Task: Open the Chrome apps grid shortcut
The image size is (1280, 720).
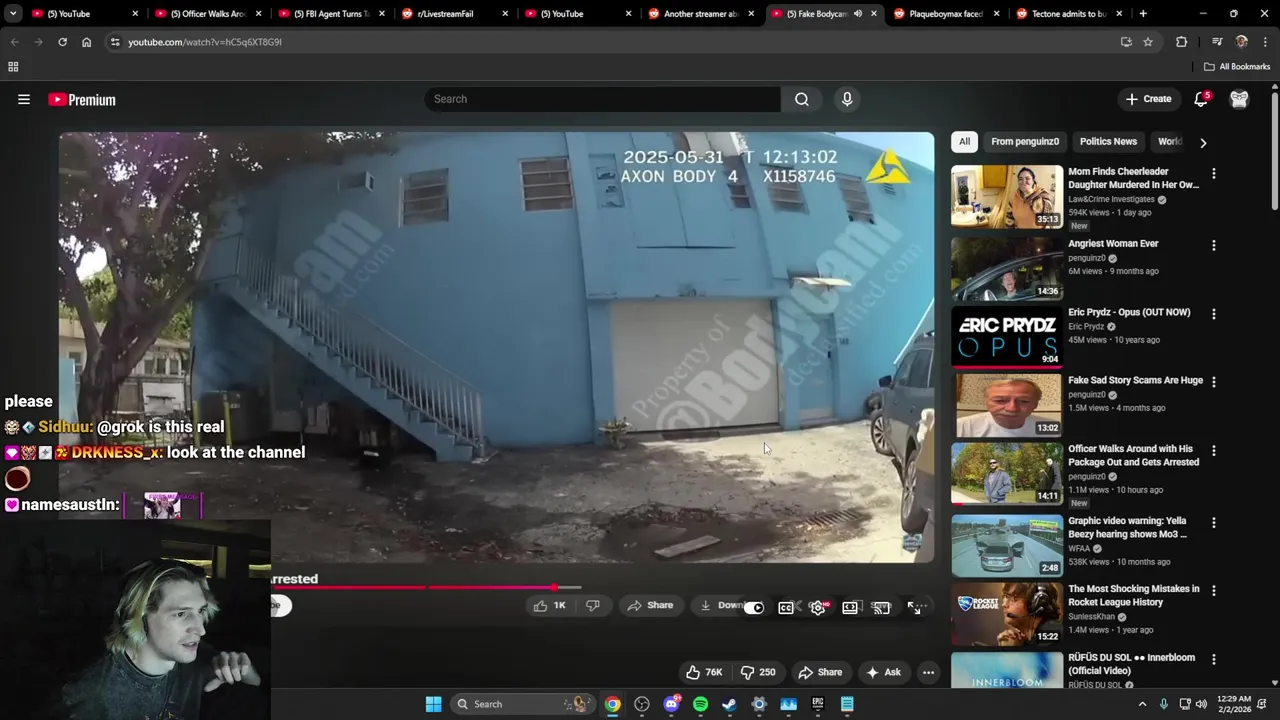Action: [13, 67]
